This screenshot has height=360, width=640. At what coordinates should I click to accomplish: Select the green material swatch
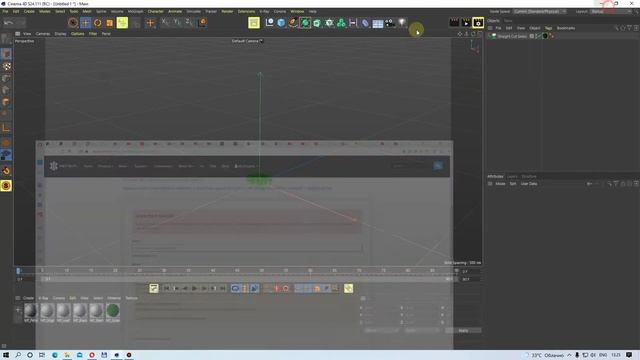pos(113,311)
